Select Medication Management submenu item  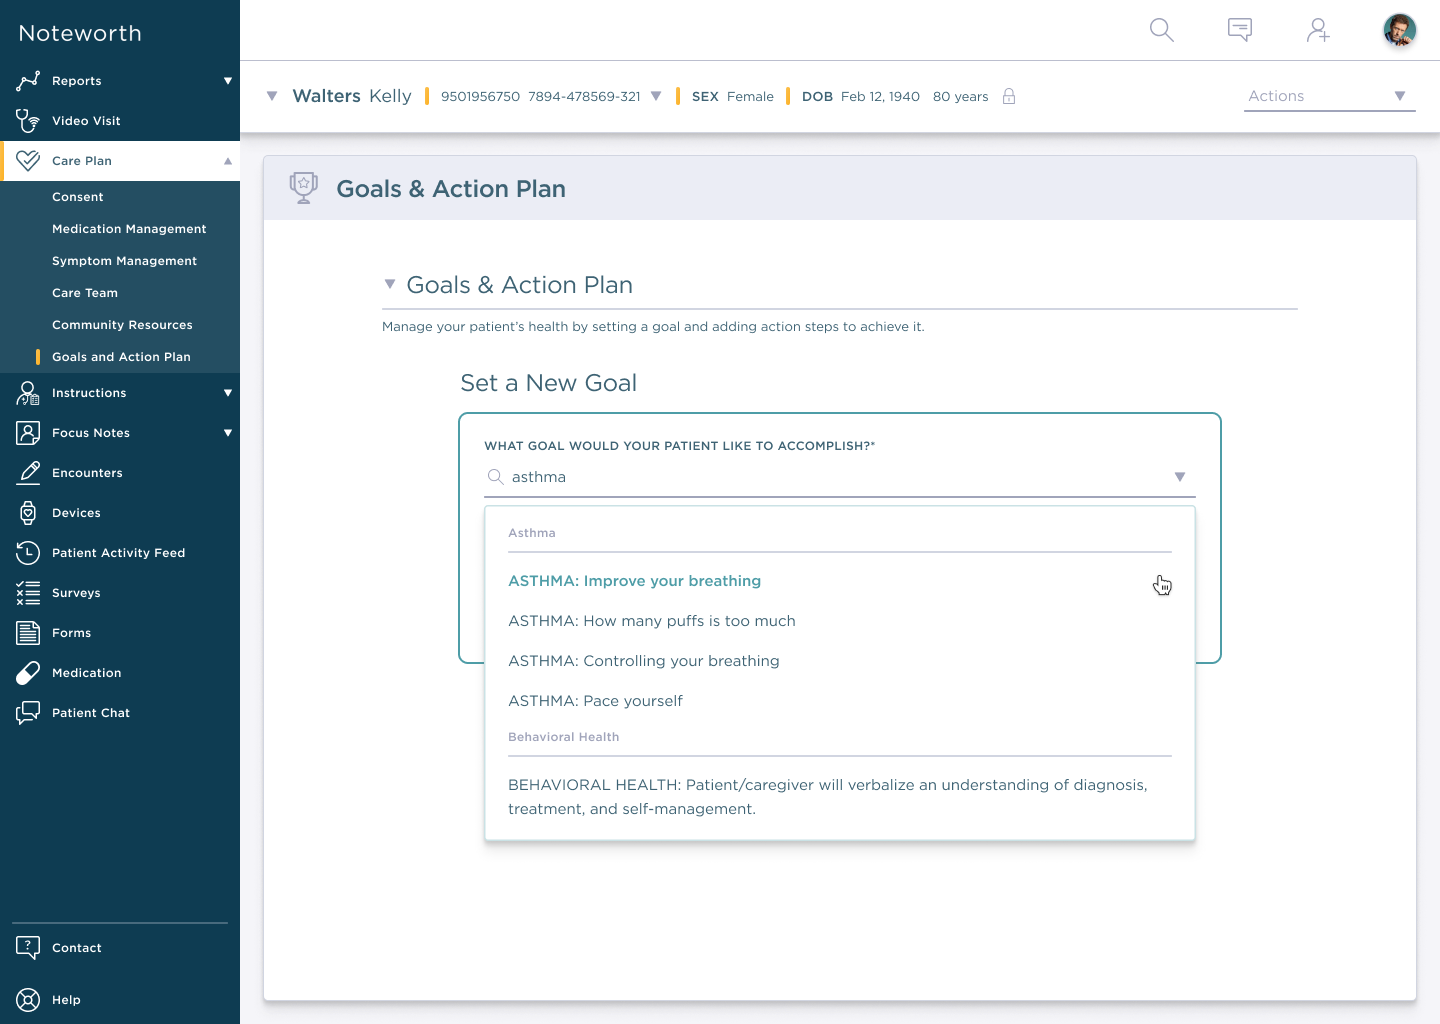[129, 229]
